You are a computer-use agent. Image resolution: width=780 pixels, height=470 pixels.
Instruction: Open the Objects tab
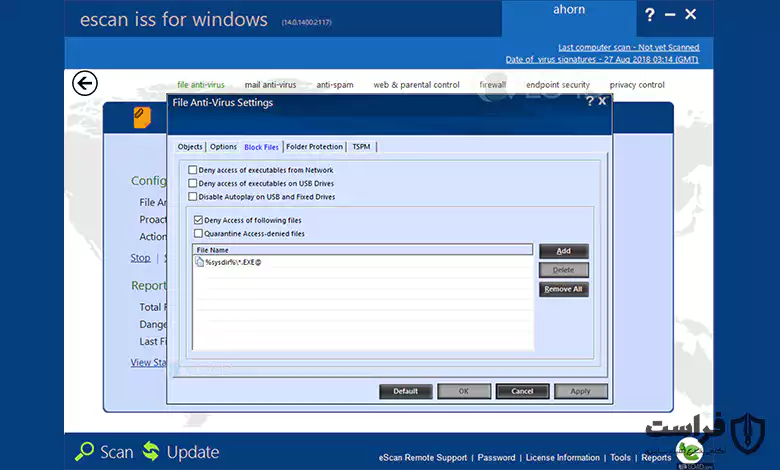[190, 147]
